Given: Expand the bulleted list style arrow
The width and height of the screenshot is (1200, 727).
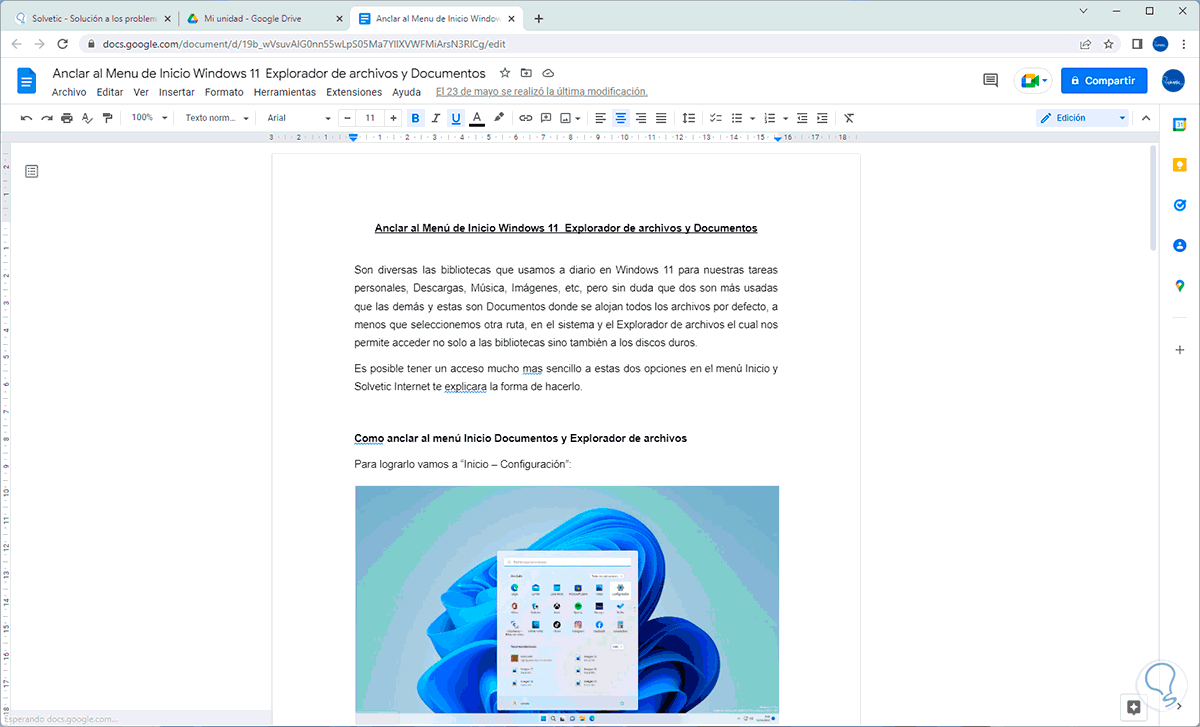Looking at the screenshot, I should [x=753, y=118].
